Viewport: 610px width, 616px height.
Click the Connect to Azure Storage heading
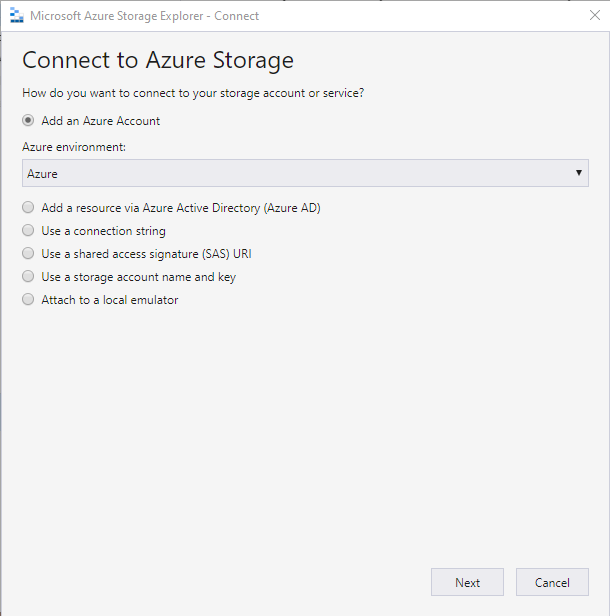[x=158, y=60]
